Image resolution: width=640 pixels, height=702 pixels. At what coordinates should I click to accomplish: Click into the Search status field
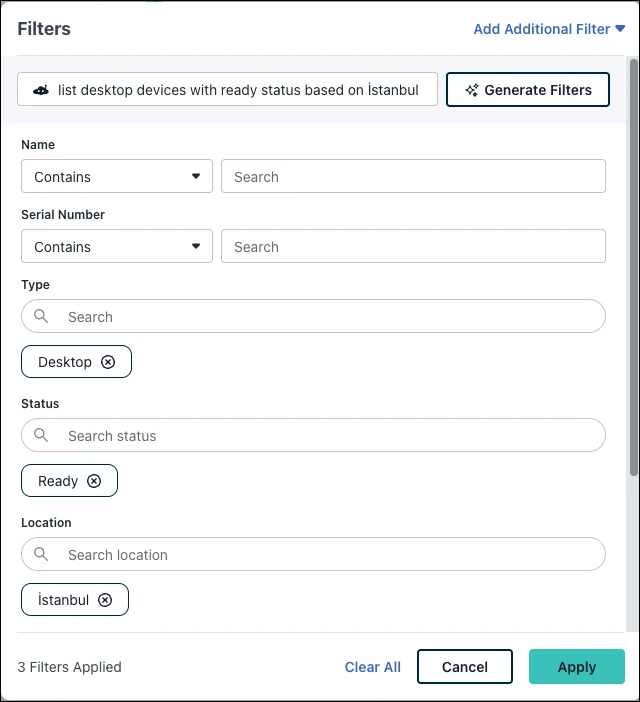(x=330, y=436)
